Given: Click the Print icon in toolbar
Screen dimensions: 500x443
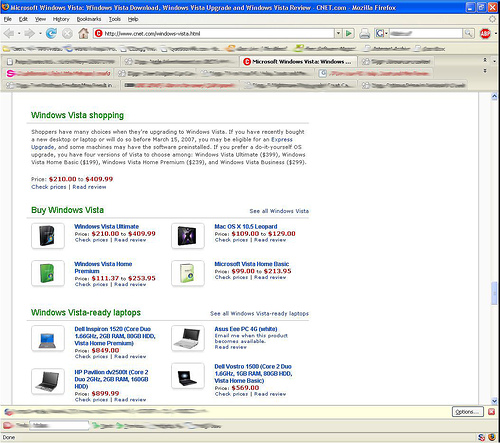Looking at the screenshot, I should 364,33.
